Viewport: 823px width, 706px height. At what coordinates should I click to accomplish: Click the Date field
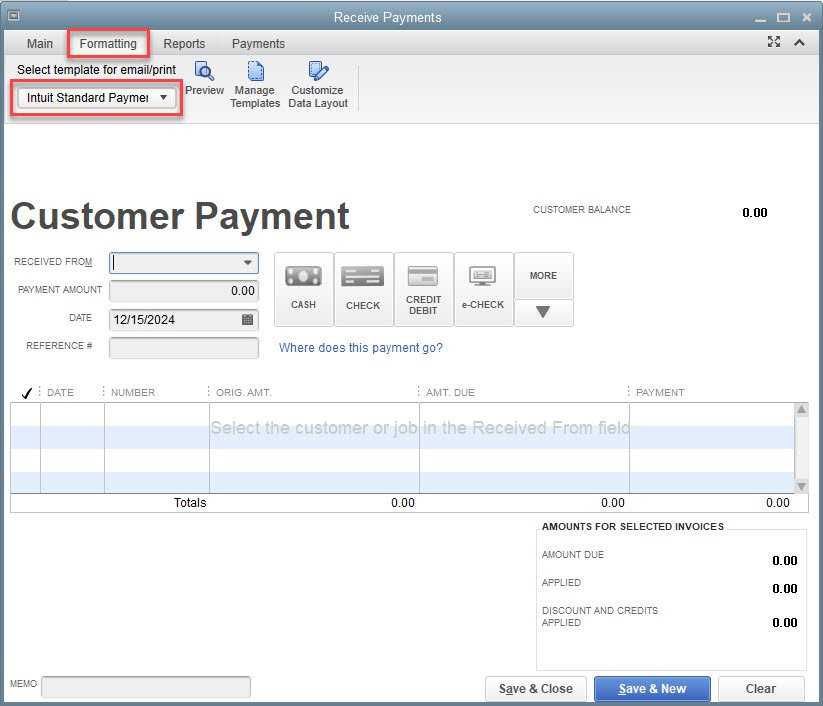[x=184, y=320]
